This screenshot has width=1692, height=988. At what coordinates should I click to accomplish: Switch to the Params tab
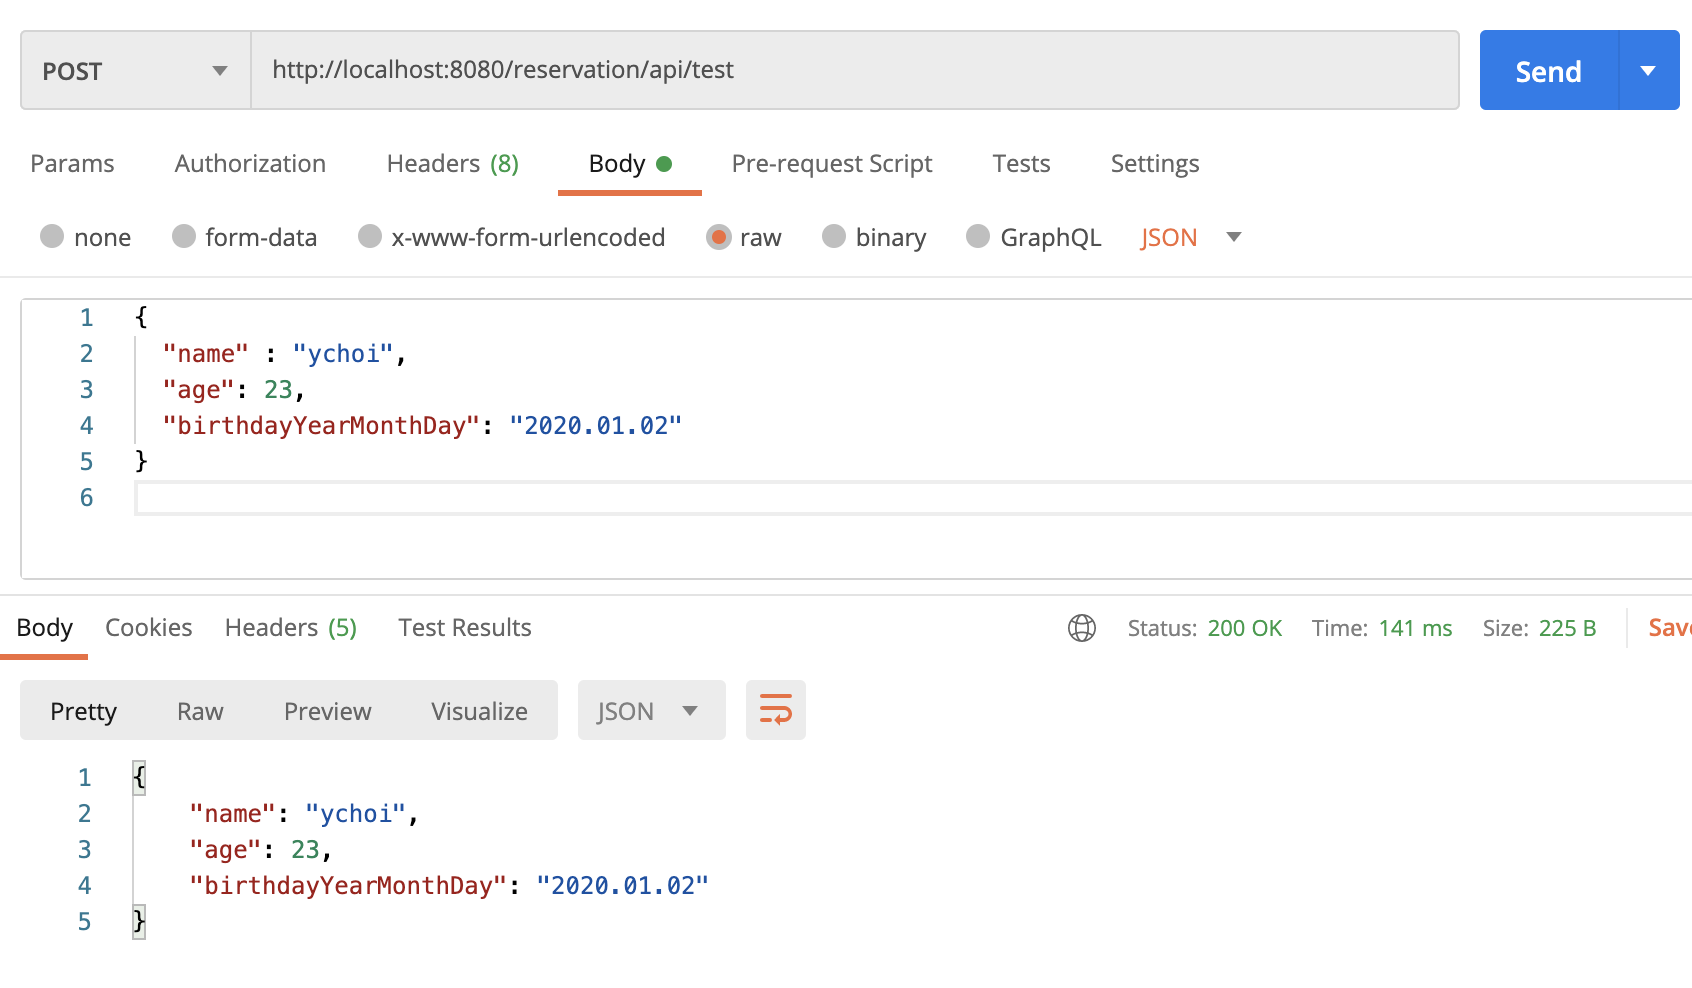72,163
